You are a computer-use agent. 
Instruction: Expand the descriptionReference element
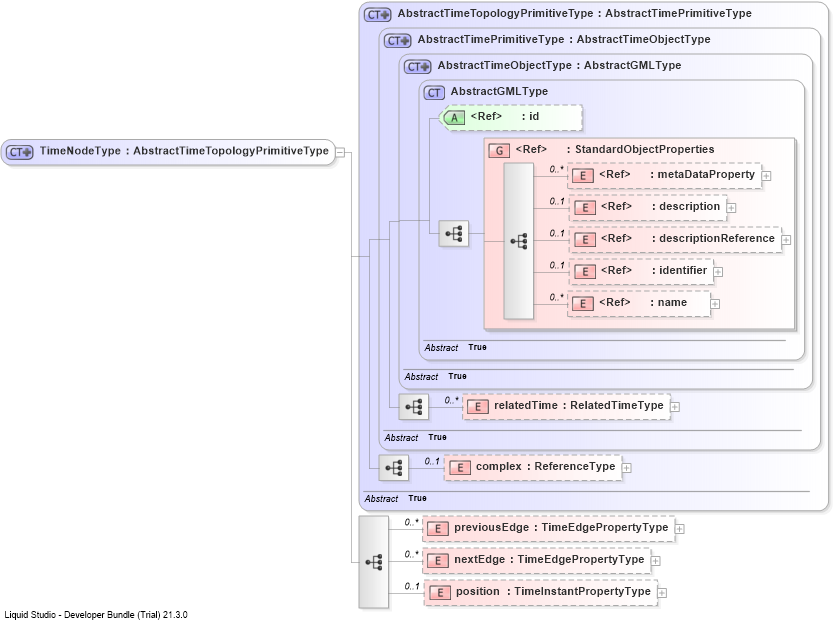pos(786,240)
